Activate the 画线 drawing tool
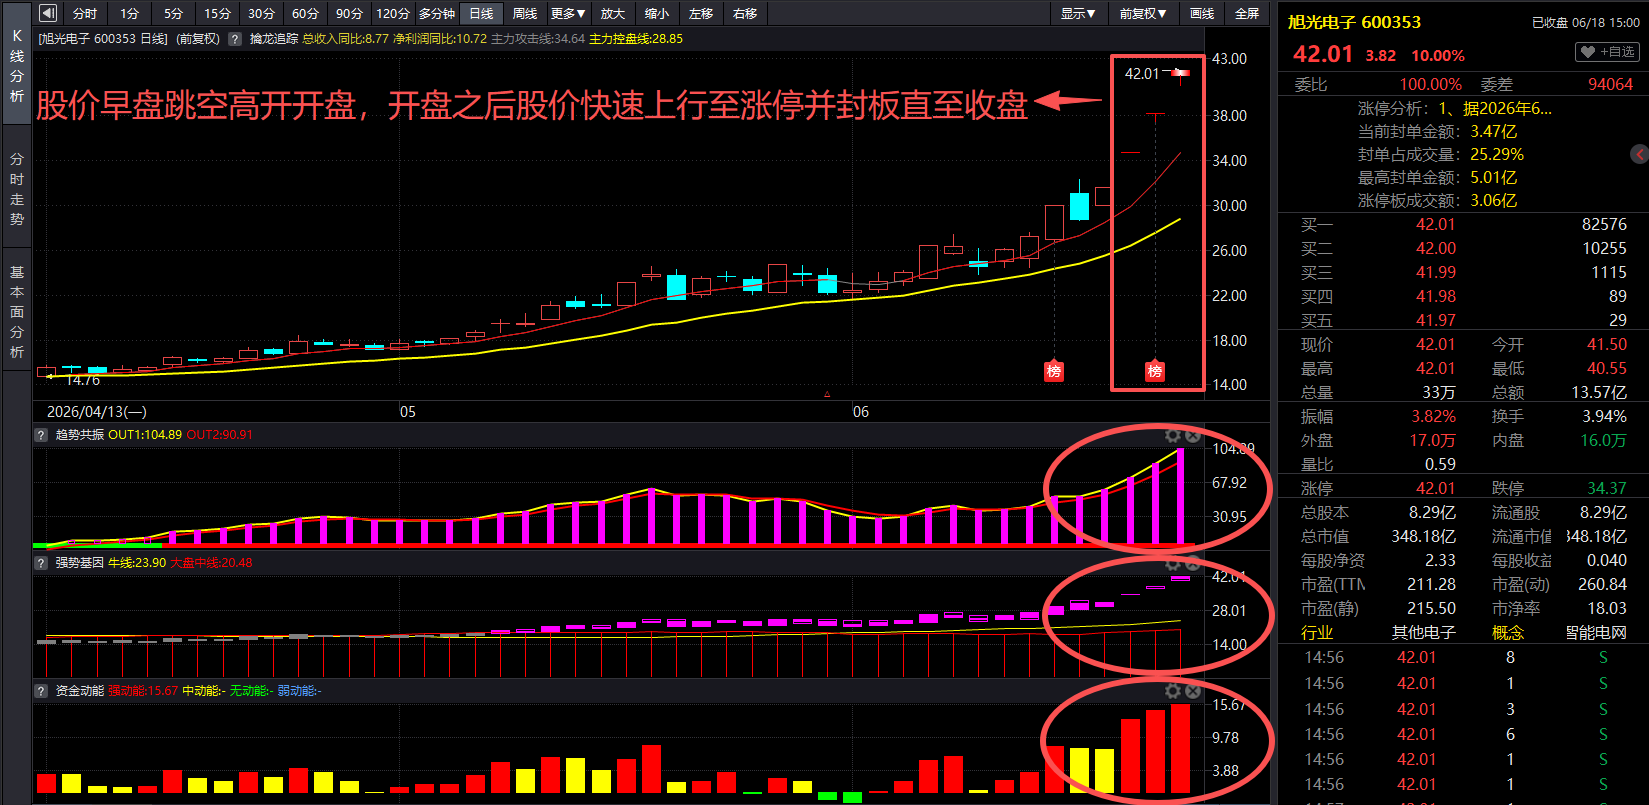 pyautogui.click(x=1202, y=13)
